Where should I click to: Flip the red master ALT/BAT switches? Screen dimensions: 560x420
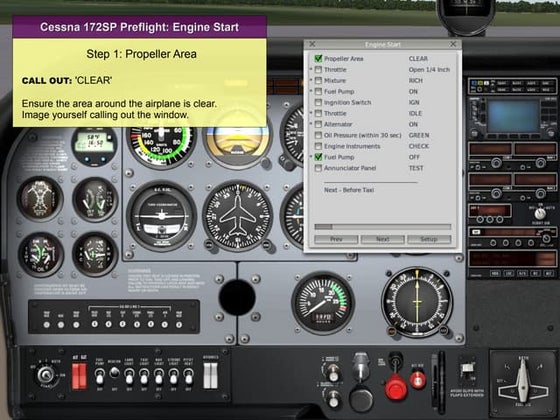79,376
